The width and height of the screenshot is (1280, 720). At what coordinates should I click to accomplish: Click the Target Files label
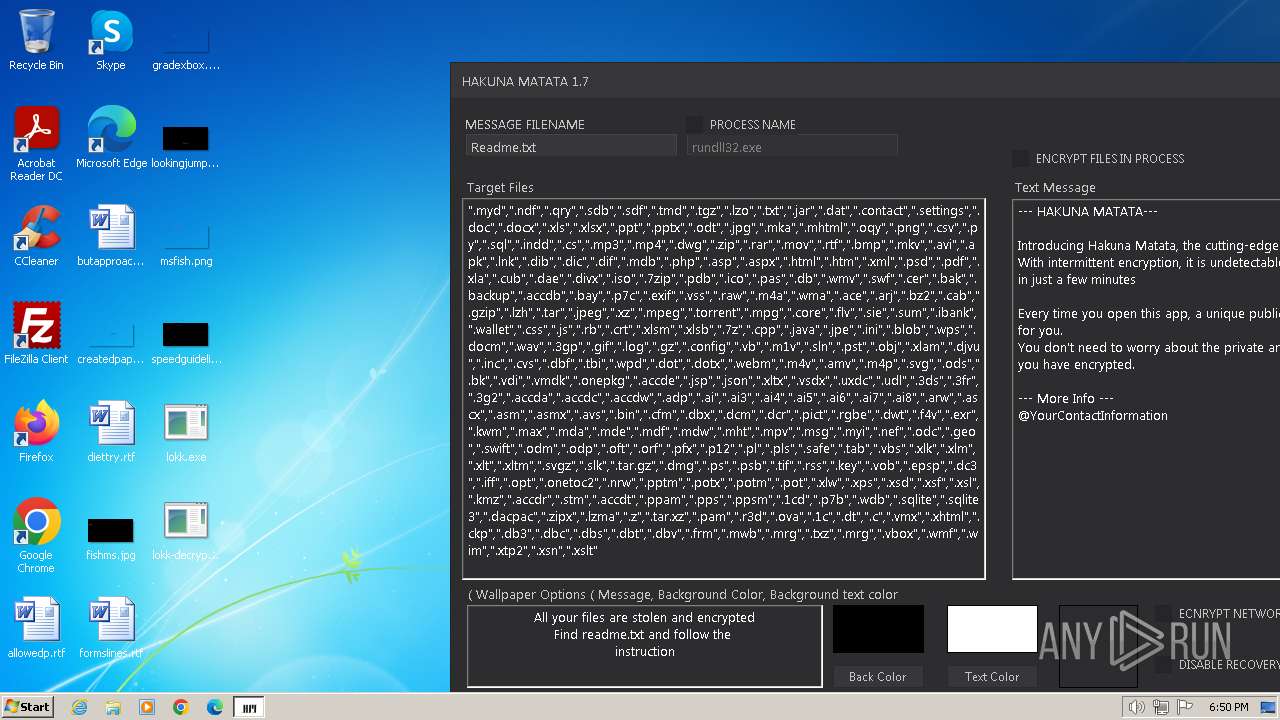500,187
